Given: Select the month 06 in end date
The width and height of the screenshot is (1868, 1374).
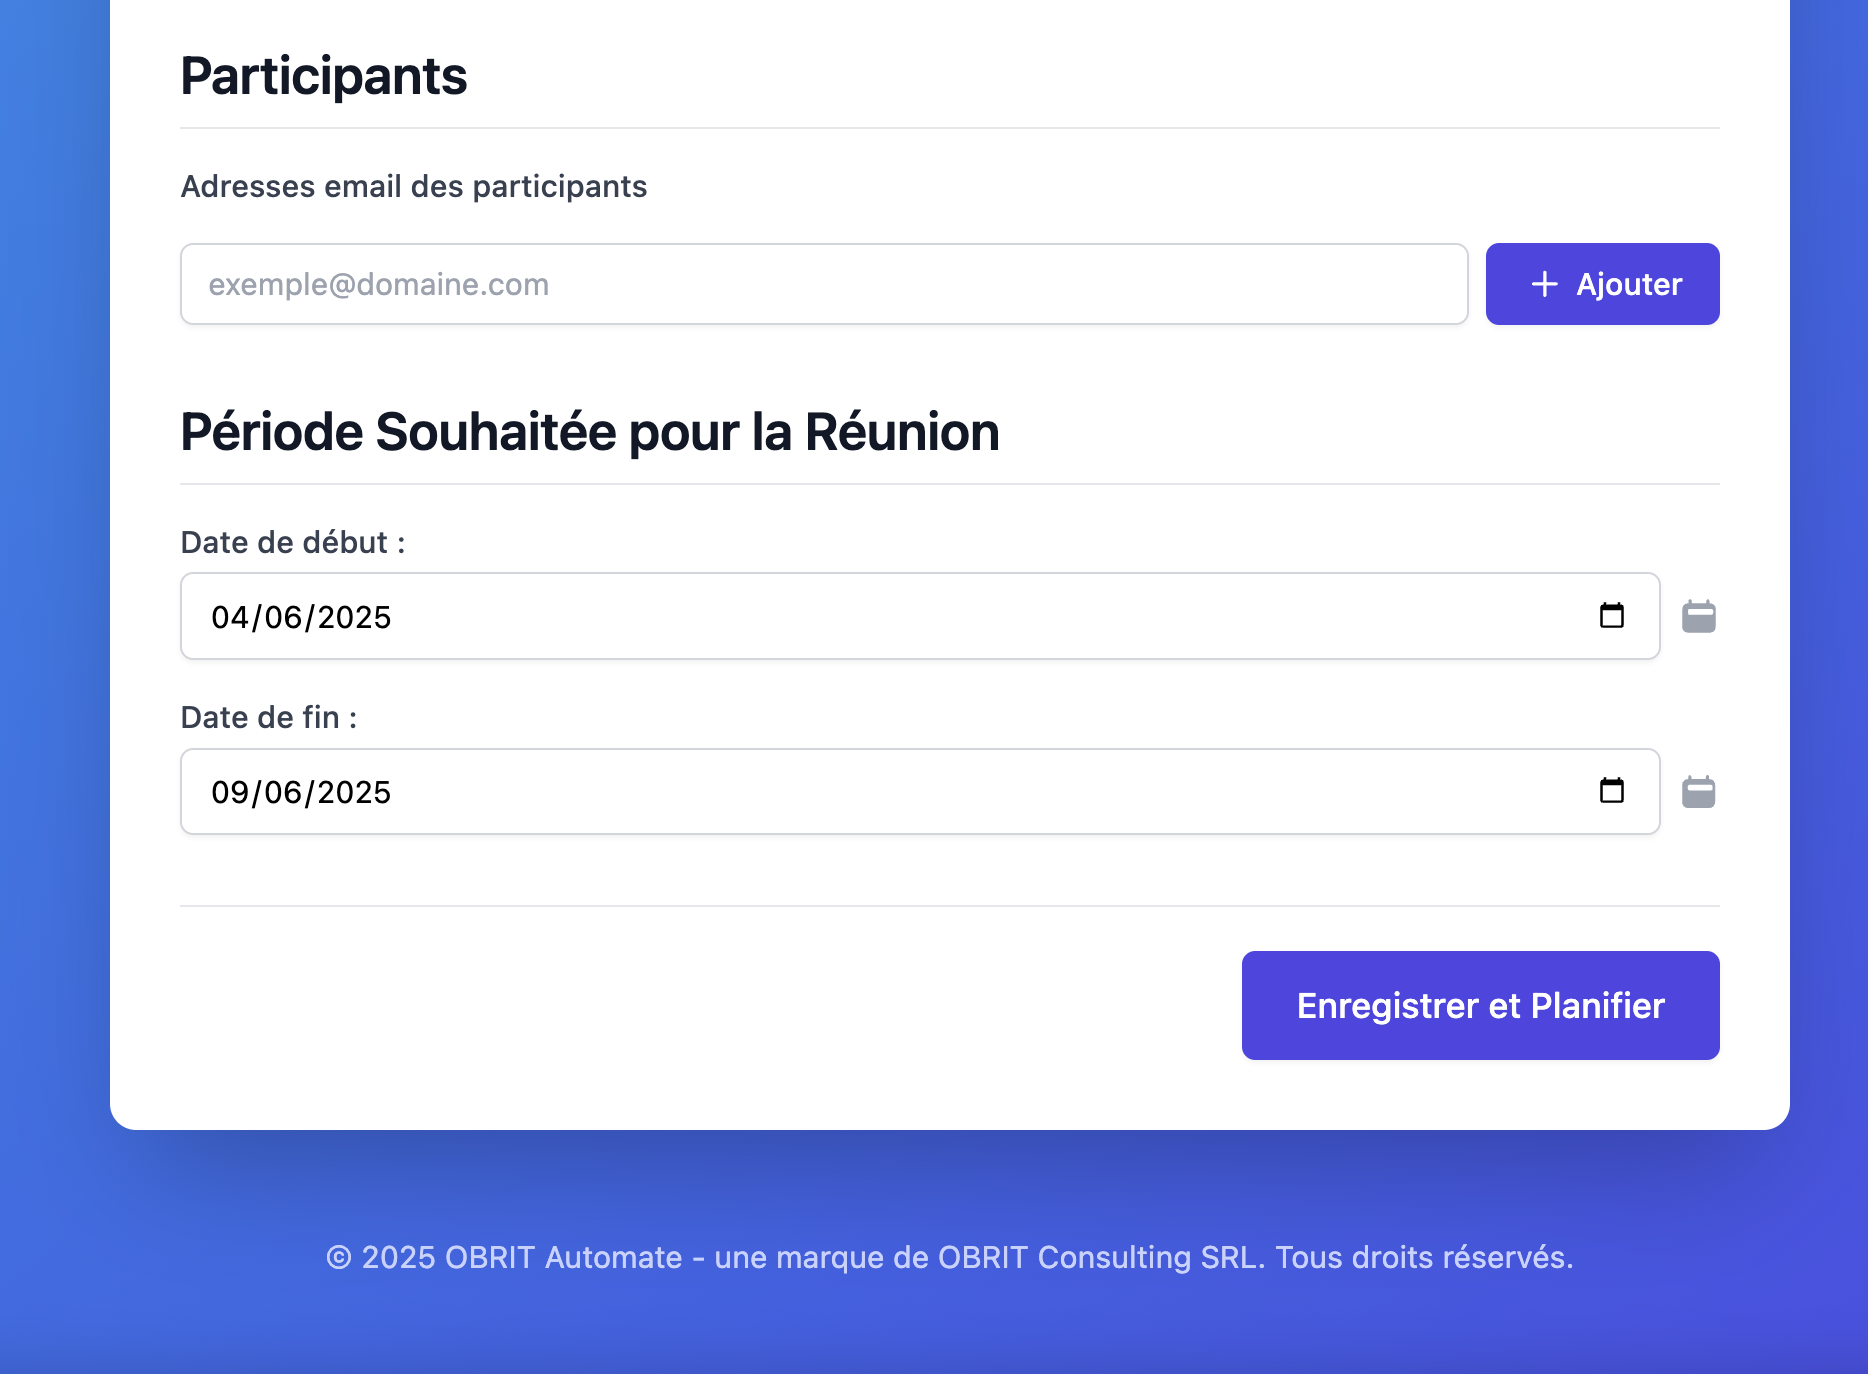Looking at the screenshot, I should [x=283, y=792].
